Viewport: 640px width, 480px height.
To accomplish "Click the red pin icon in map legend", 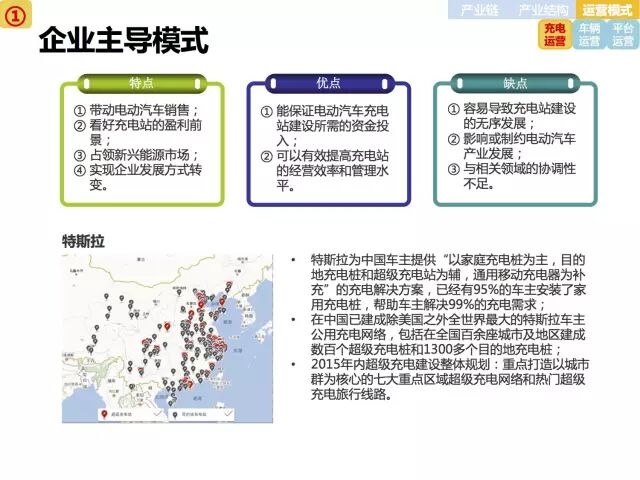I will point(104,414).
